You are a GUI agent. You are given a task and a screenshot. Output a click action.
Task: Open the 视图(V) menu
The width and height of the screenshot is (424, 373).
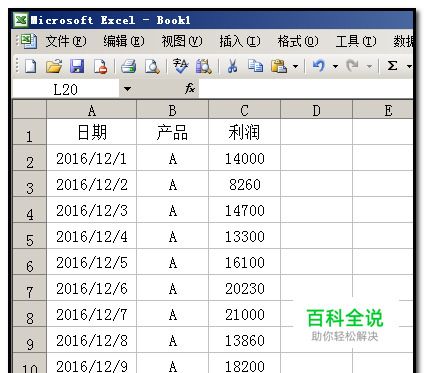tap(182, 41)
